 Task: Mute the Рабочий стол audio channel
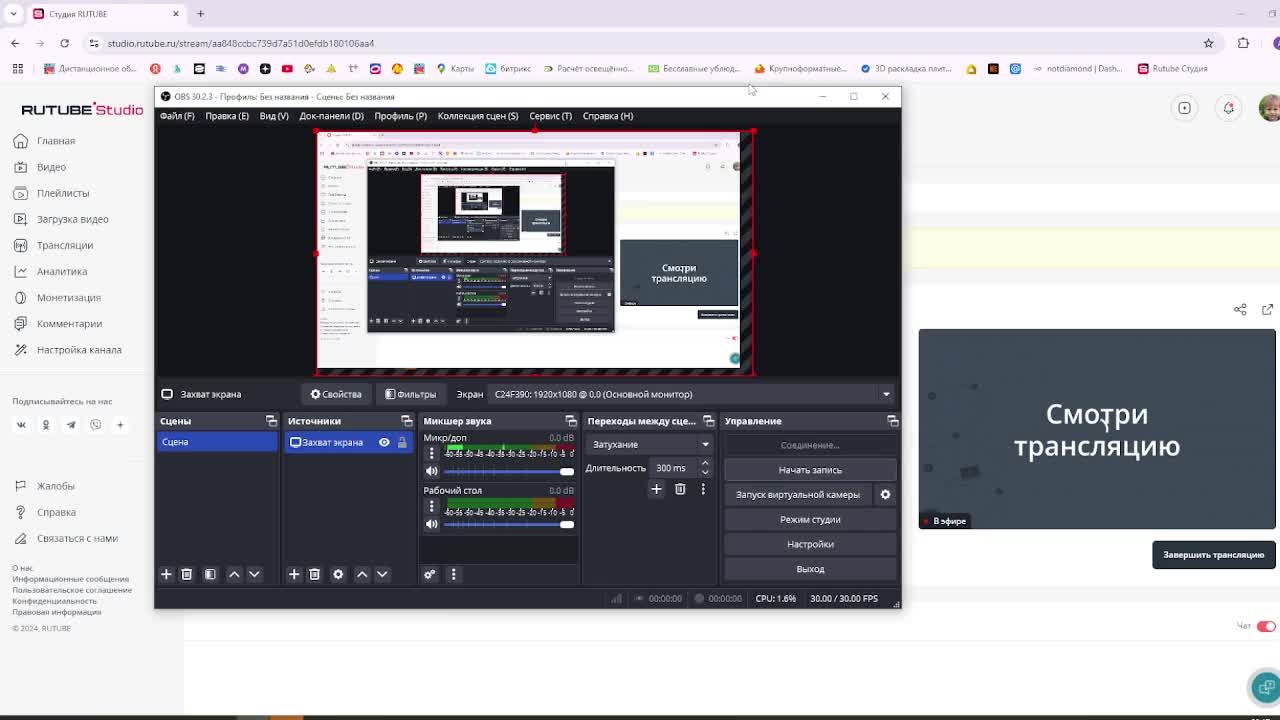point(432,524)
